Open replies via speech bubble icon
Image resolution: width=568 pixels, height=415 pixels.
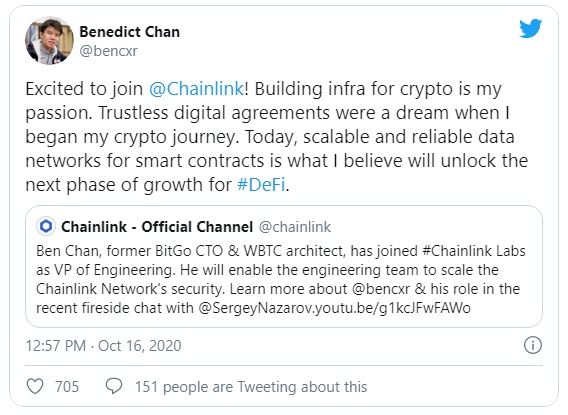(114, 386)
